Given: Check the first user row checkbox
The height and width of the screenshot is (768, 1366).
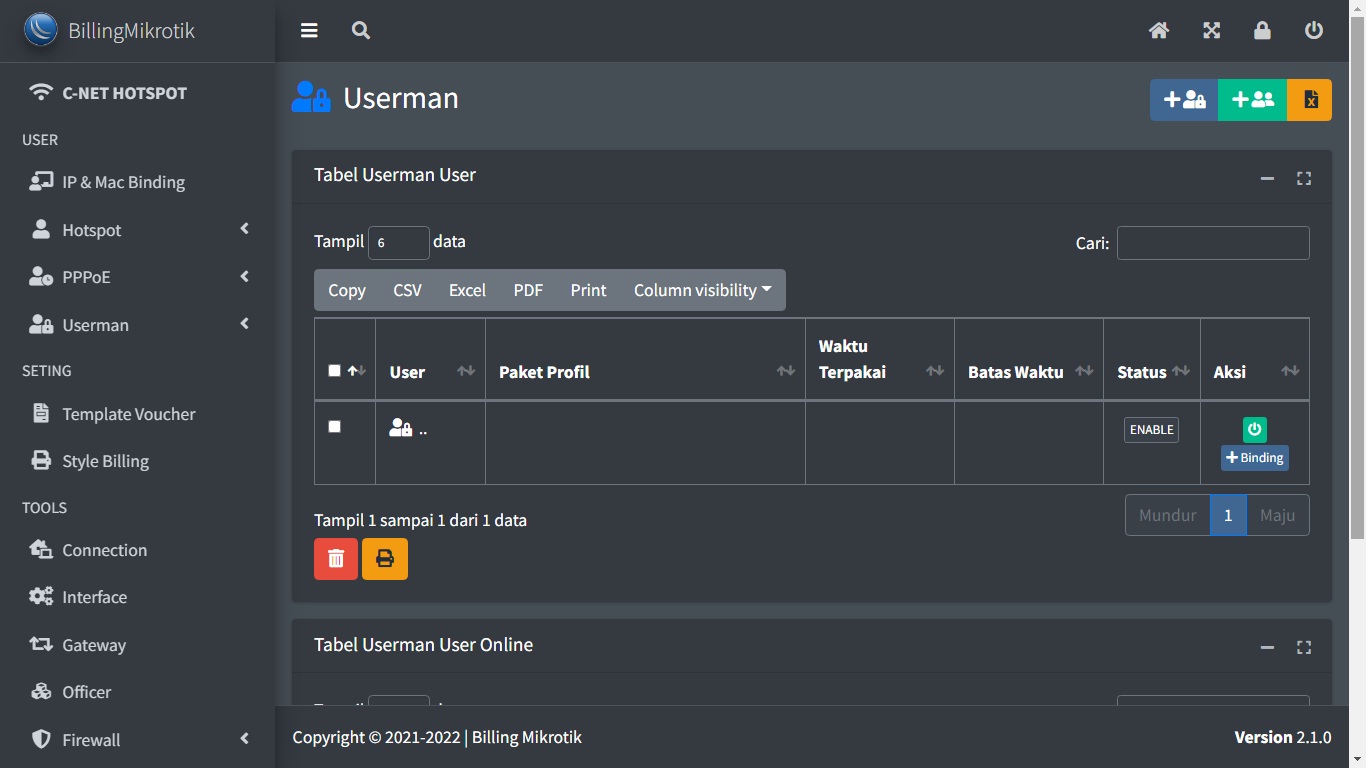Looking at the screenshot, I should click(334, 427).
